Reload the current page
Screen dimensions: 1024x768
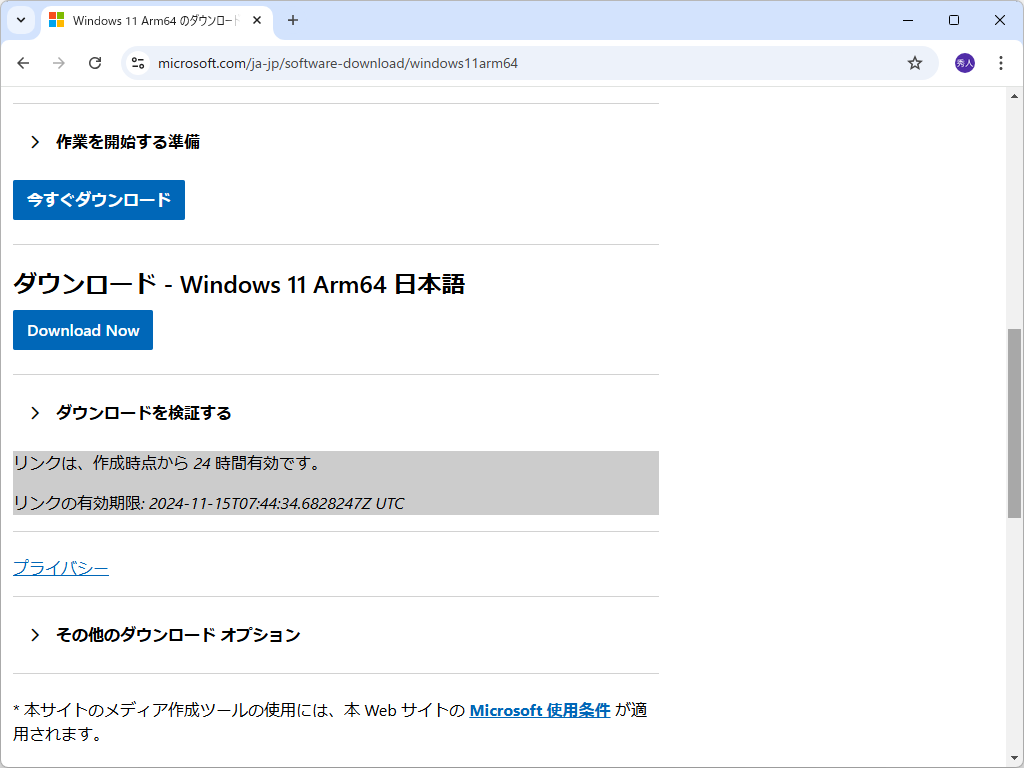95,62
